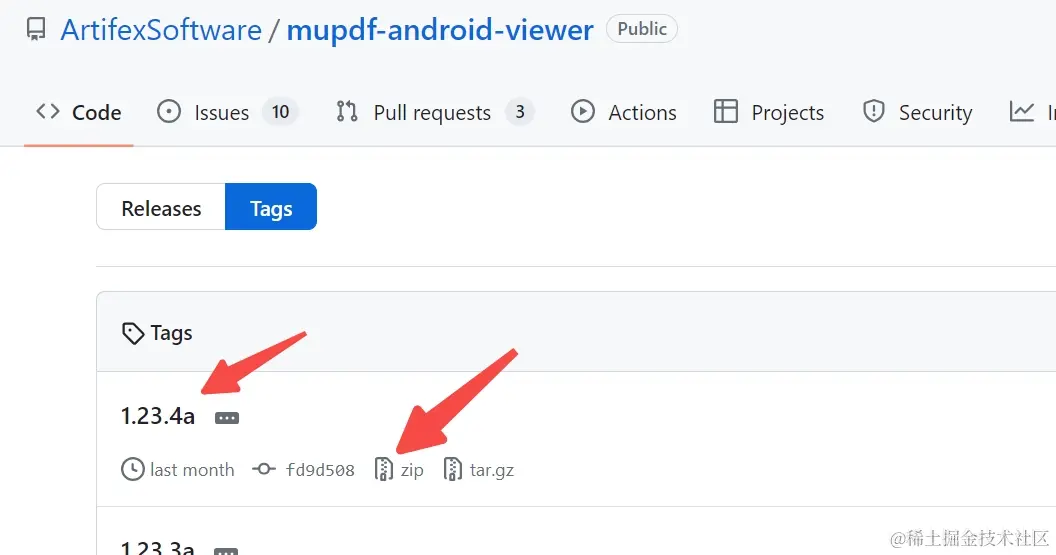This screenshot has width=1056, height=555.
Task: Click the Pull requests branch icon
Action: [x=347, y=111]
